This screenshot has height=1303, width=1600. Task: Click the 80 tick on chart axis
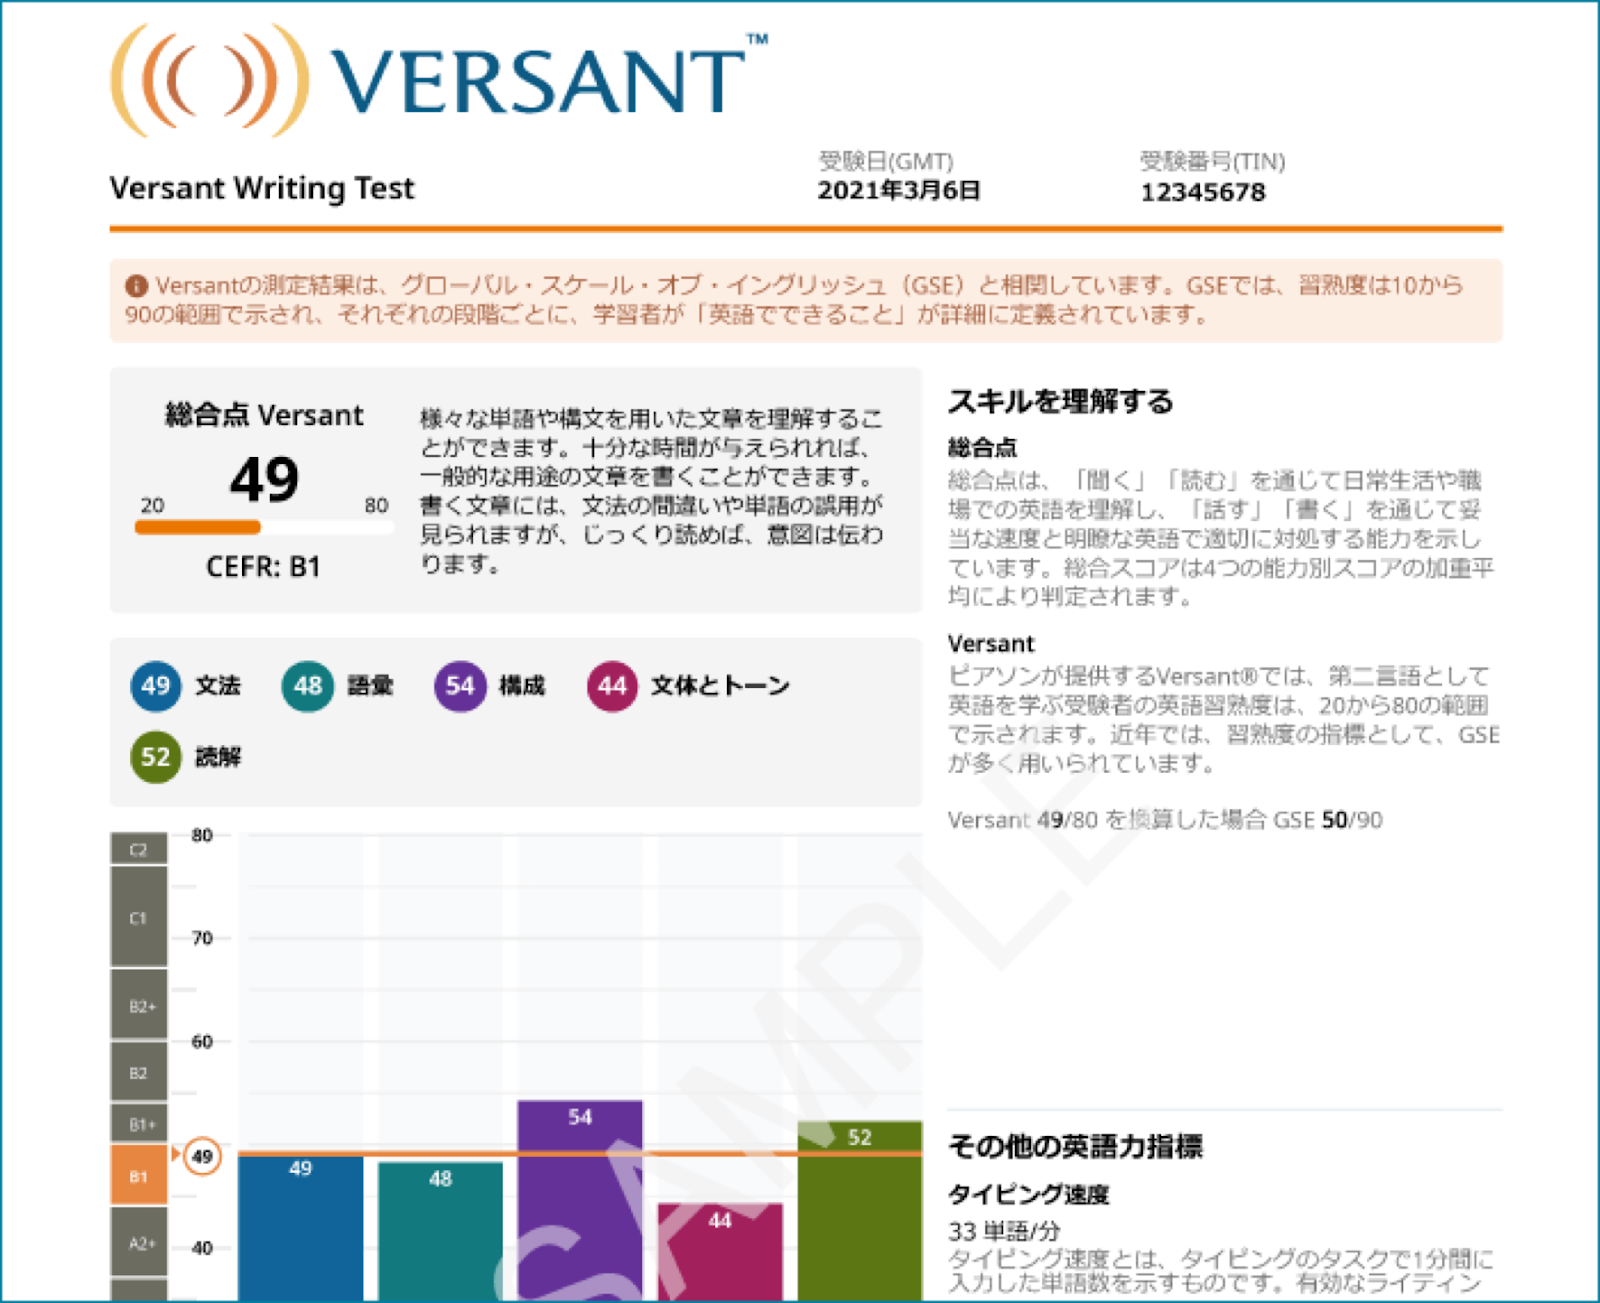click(202, 835)
